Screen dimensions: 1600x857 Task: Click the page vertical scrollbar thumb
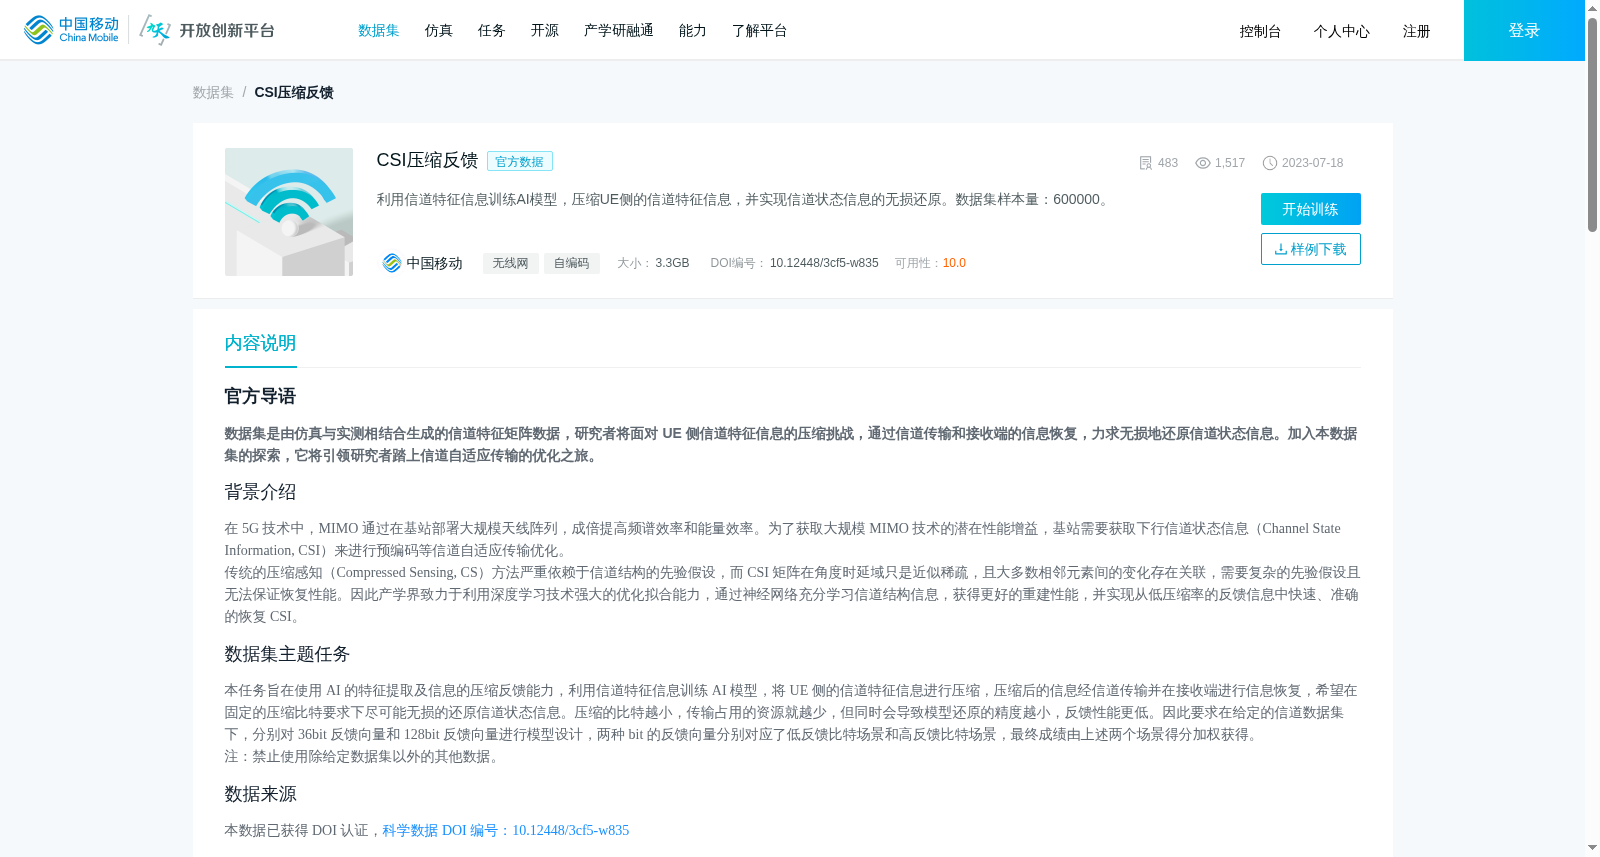(1592, 125)
